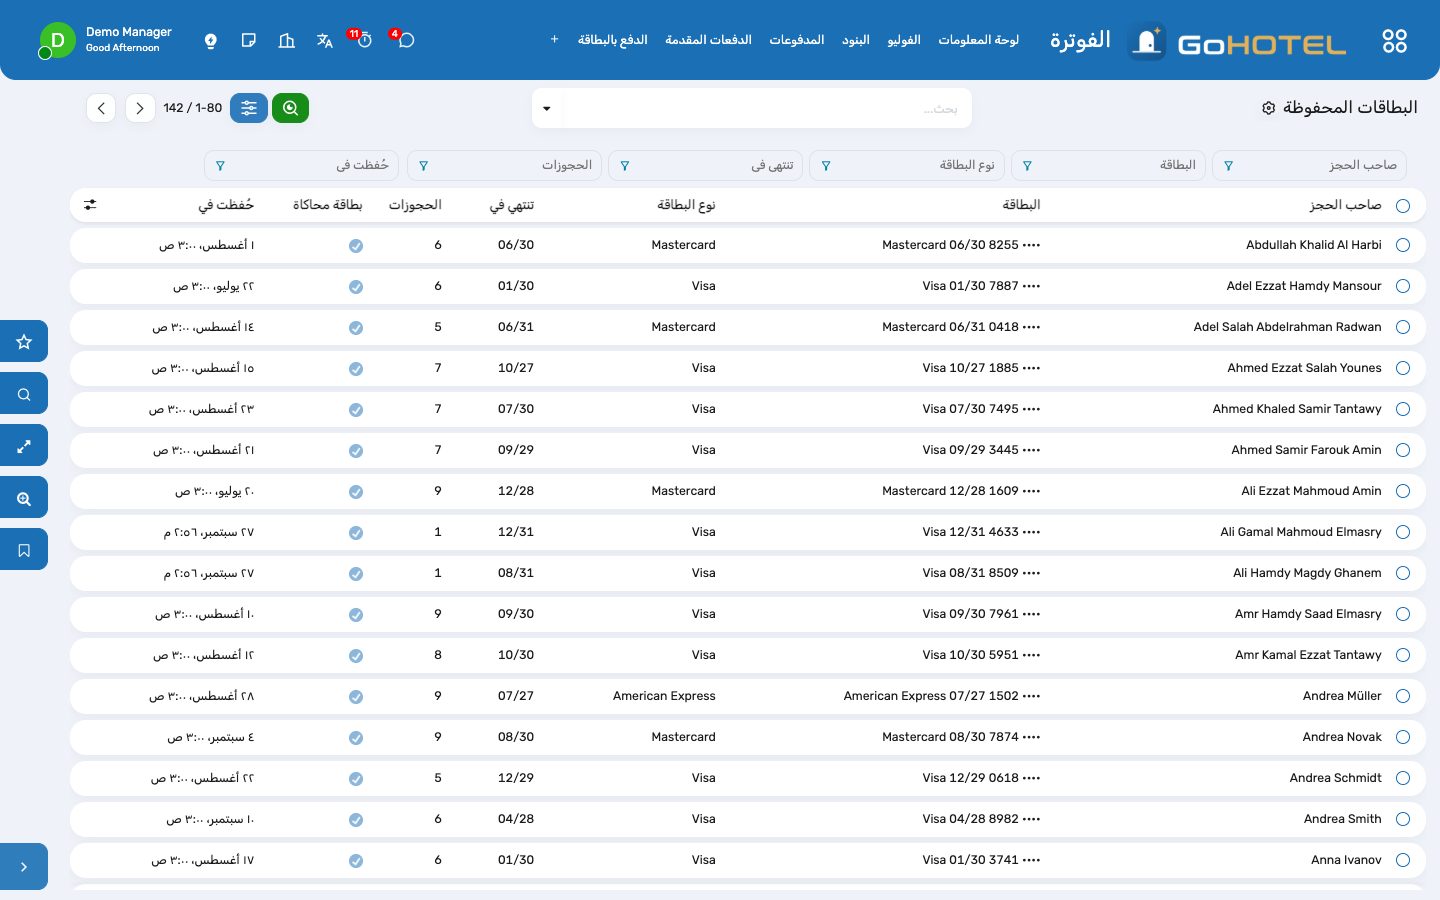This screenshot has width=1440, height=900.
Task: Open the حُفظت في filter box
Action: (x=301, y=165)
